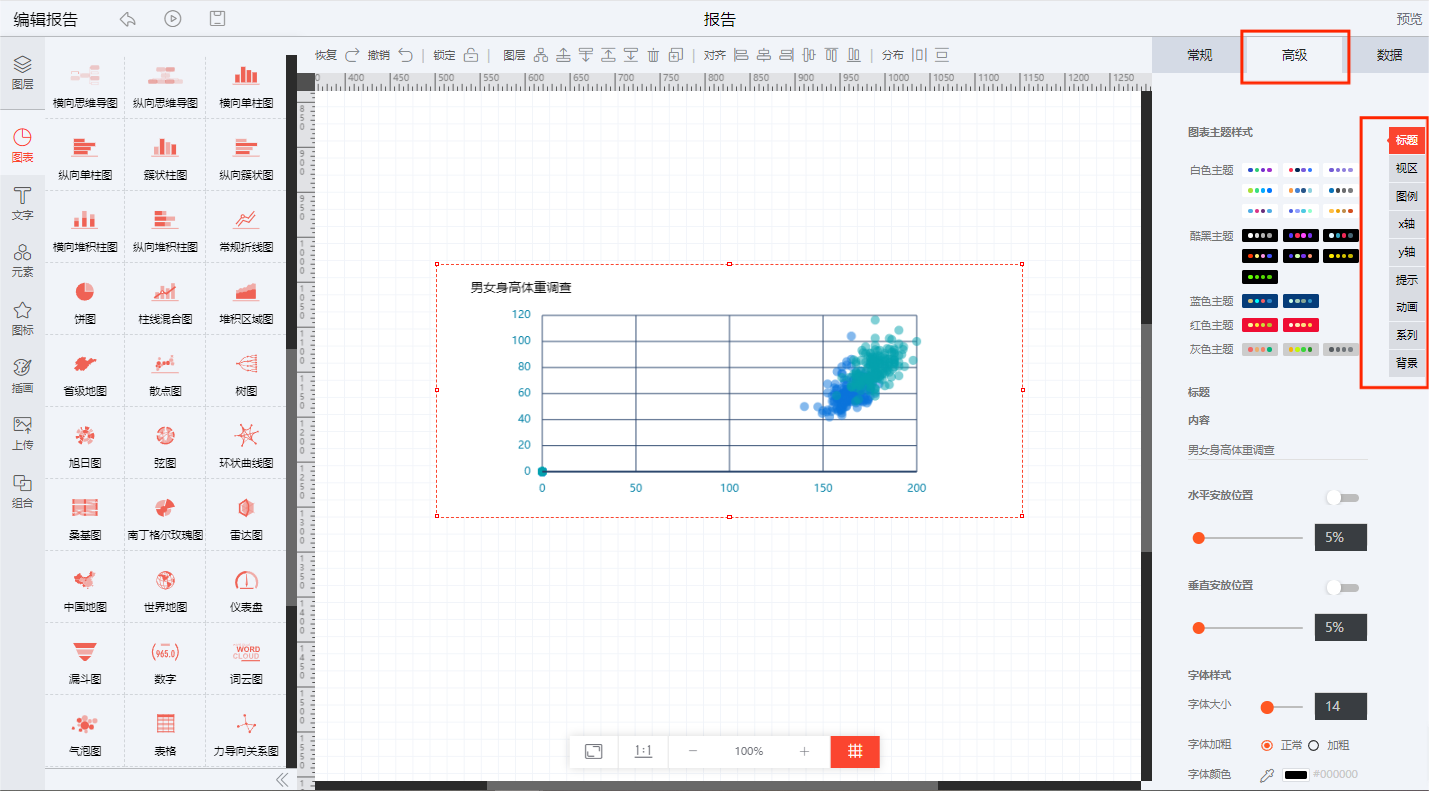This screenshot has height=791, width=1429.
Task: Click the black font color swatch
Action: tap(1295, 775)
